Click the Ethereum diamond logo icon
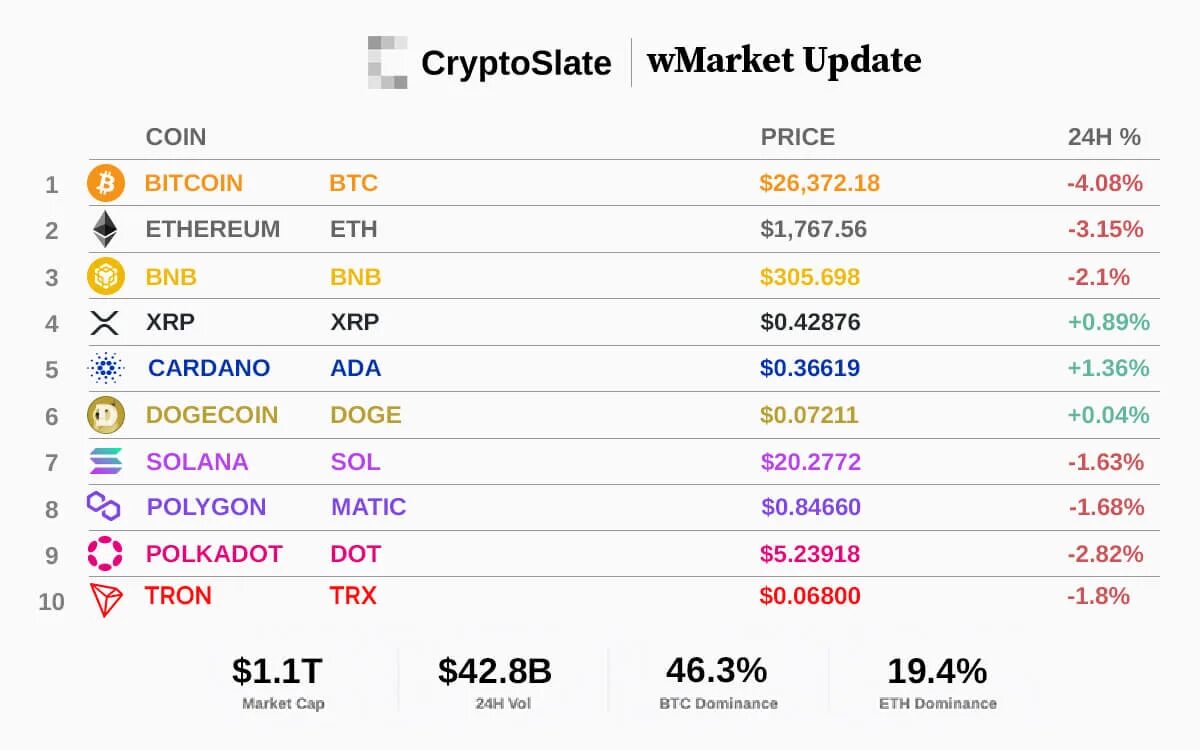This screenshot has height=750, width=1200. point(105,229)
